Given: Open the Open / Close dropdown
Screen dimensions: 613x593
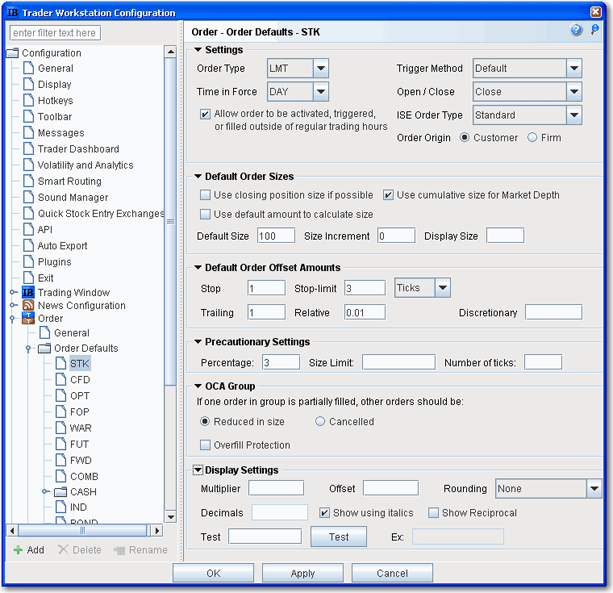Looking at the screenshot, I should pyautogui.click(x=574, y=91).
